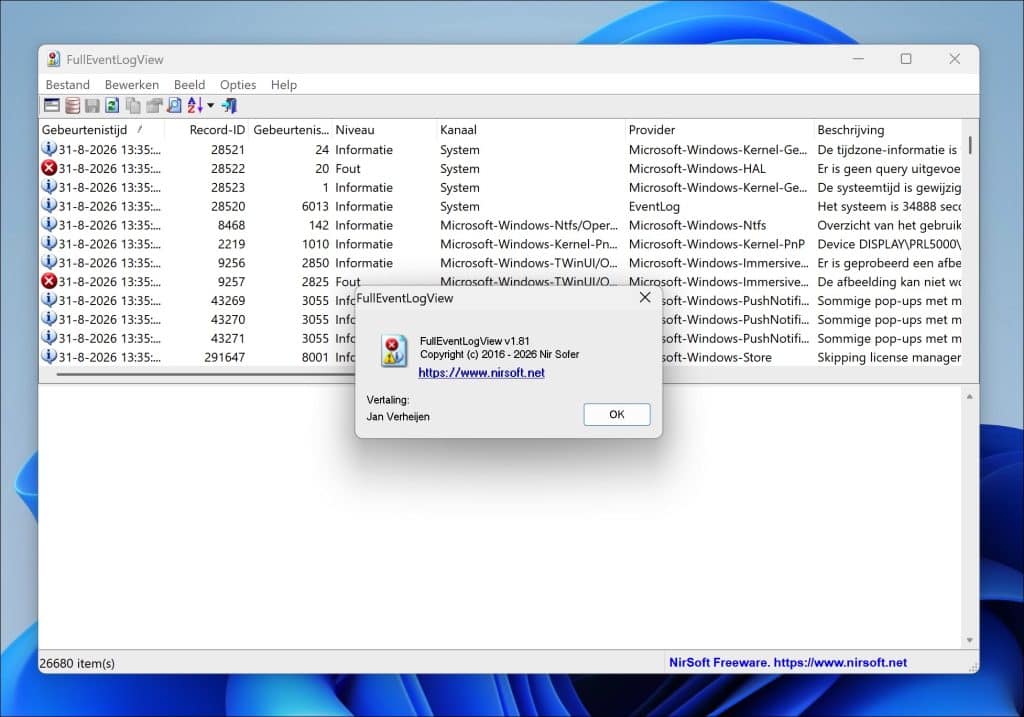Click the info icon of record 43270
Viewport: 1024px width, 717px height.
coord(49,319)
